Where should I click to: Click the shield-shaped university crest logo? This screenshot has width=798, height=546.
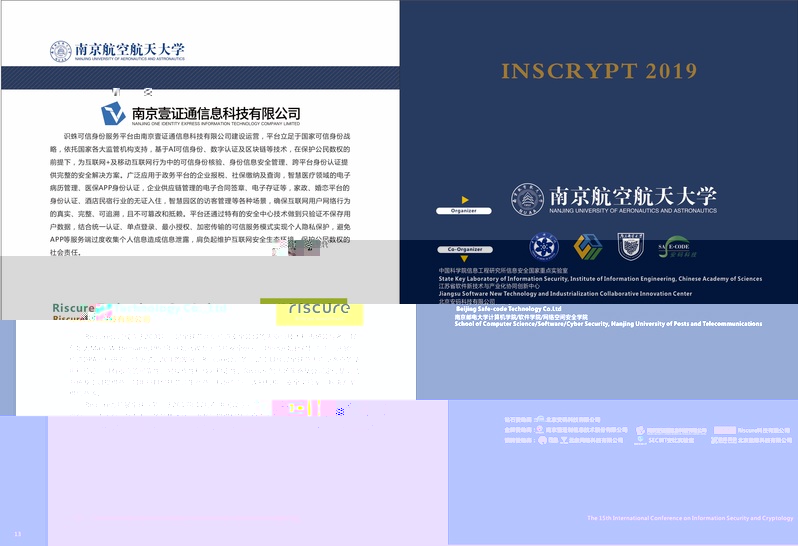point(631,247)
